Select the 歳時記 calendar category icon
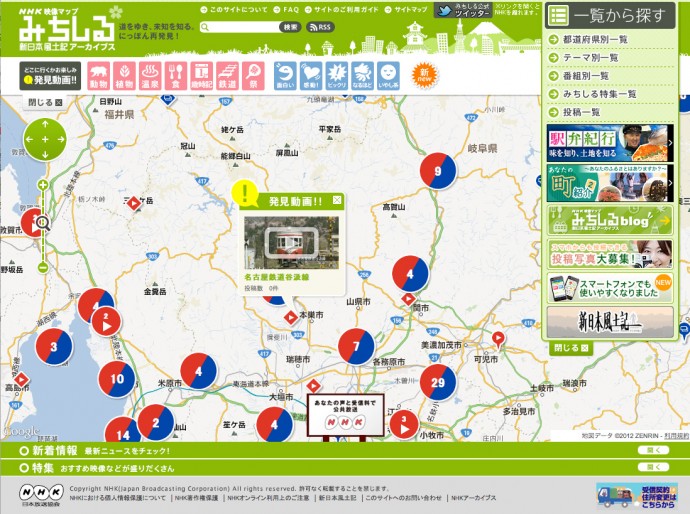The image size is (690, 514). pos(202,76)
